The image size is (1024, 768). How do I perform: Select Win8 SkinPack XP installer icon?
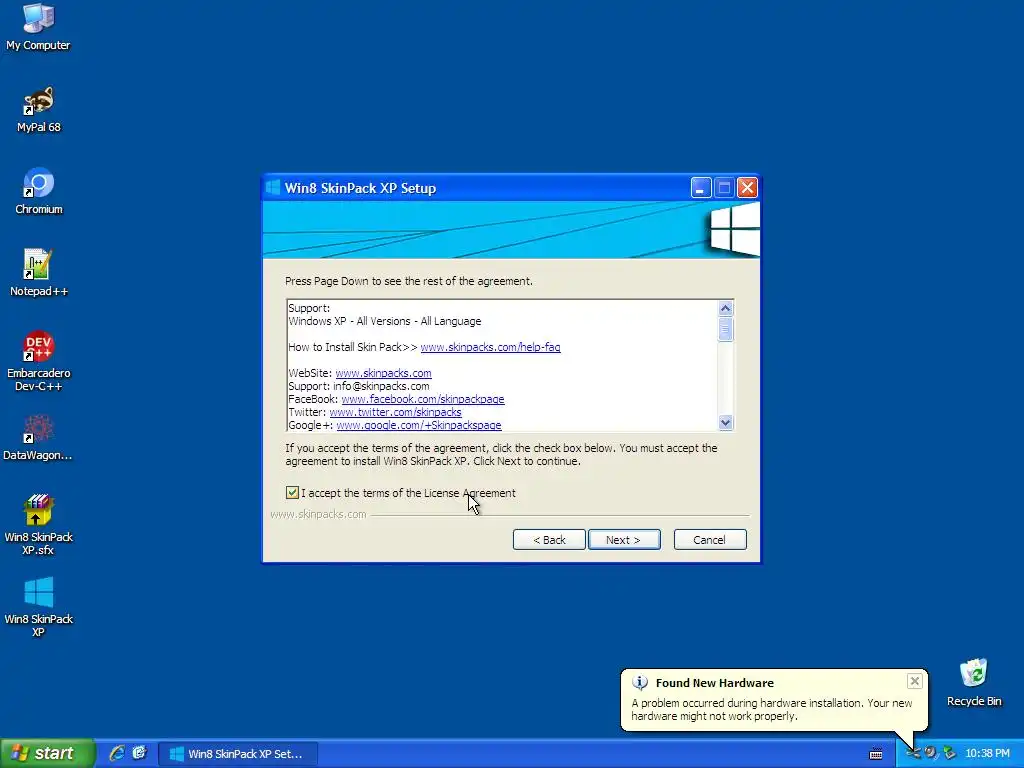point(38,607)
